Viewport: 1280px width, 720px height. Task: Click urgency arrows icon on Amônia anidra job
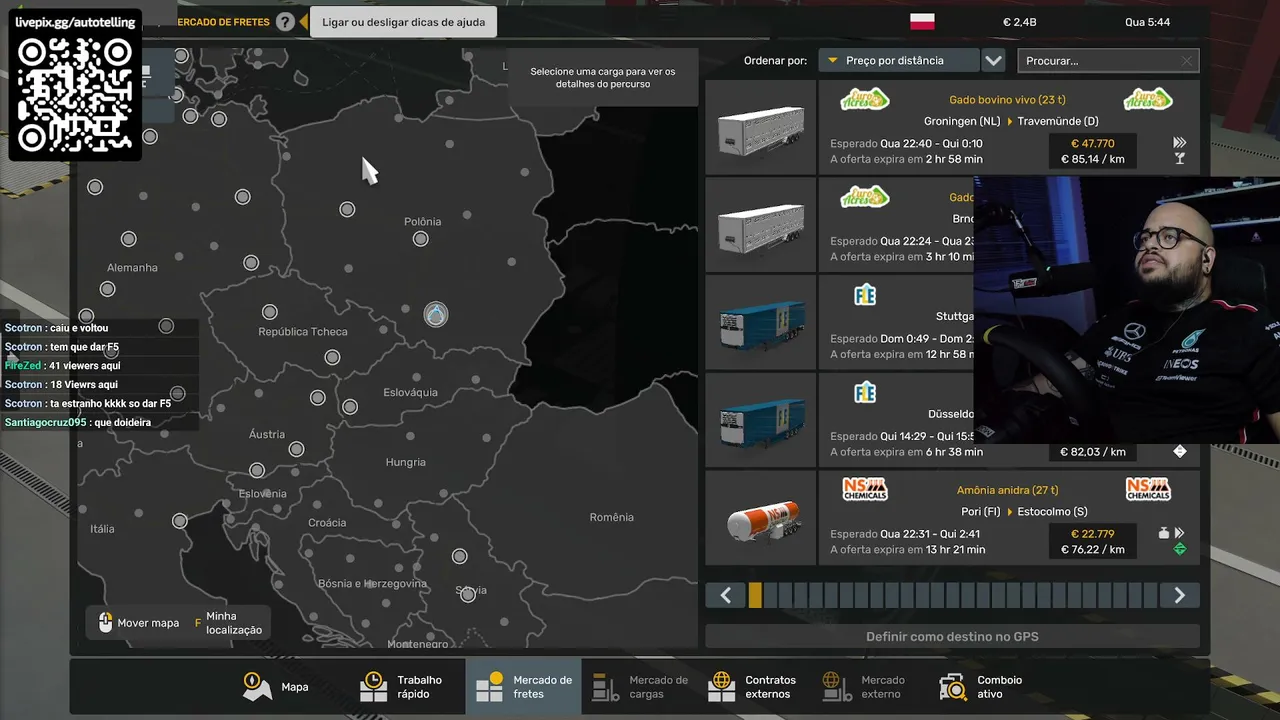click(x=1180, y=533)
